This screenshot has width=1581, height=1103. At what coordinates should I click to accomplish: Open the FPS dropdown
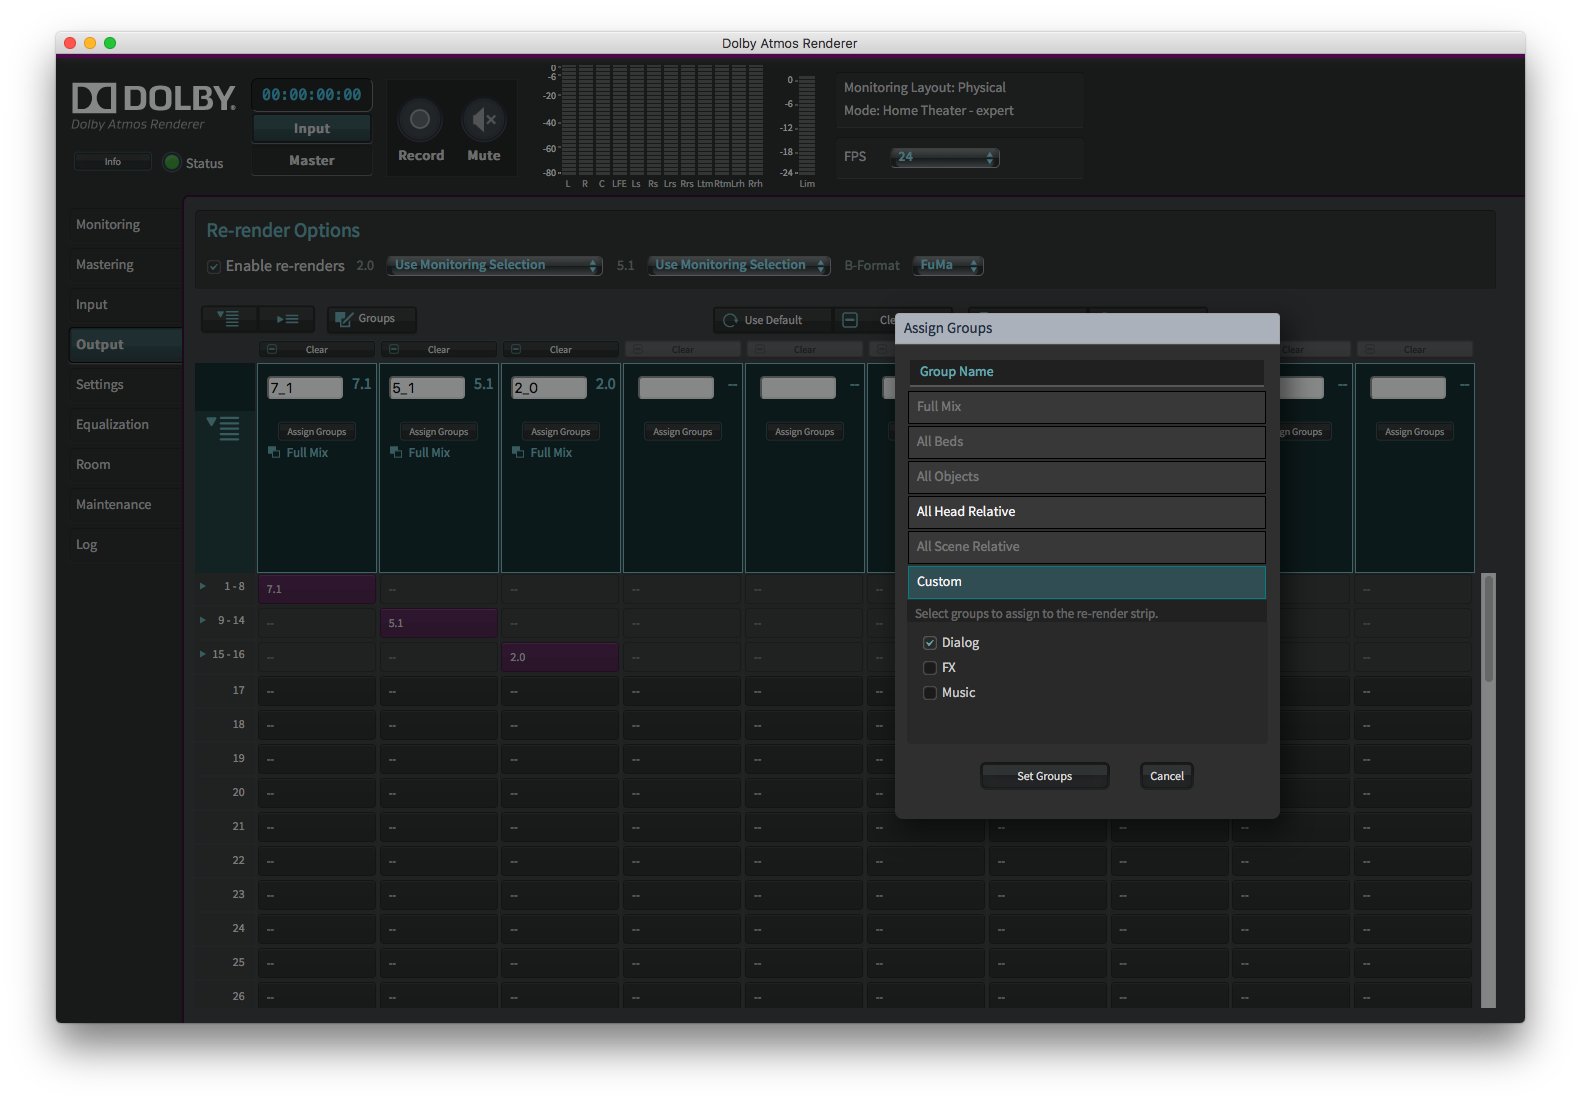point(945,157)
